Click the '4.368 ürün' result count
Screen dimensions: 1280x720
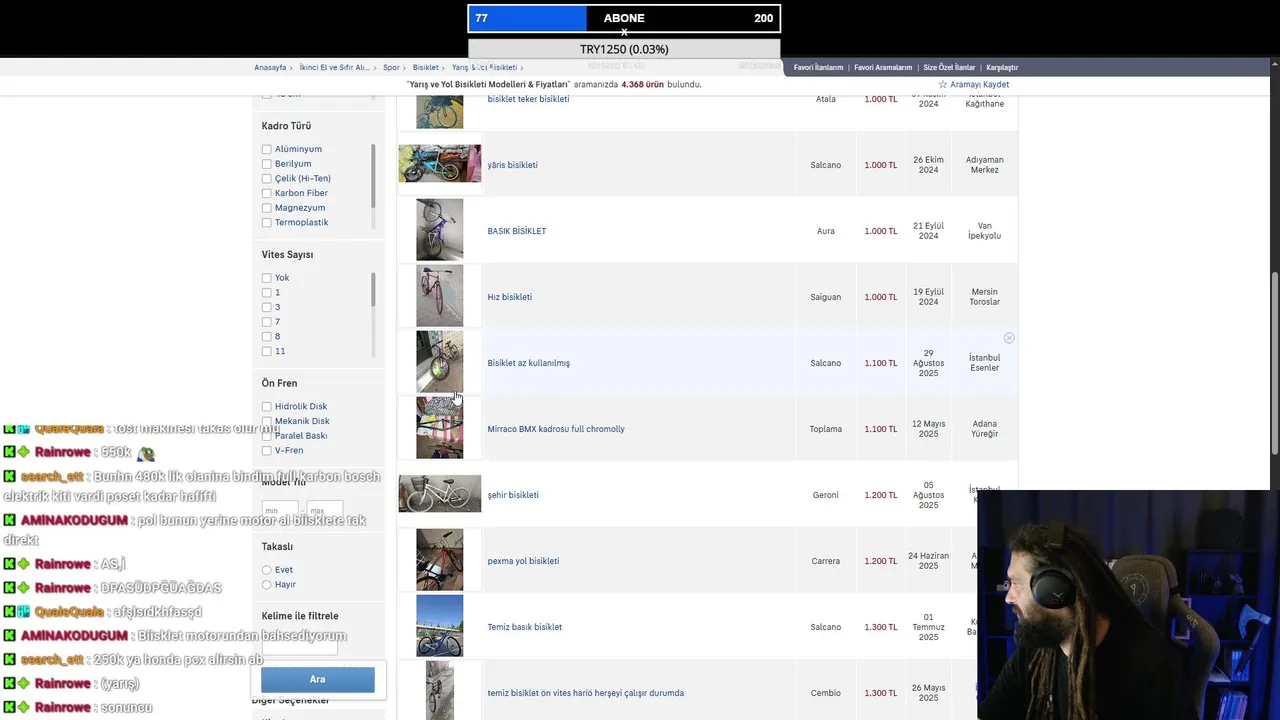coord(642,84)
